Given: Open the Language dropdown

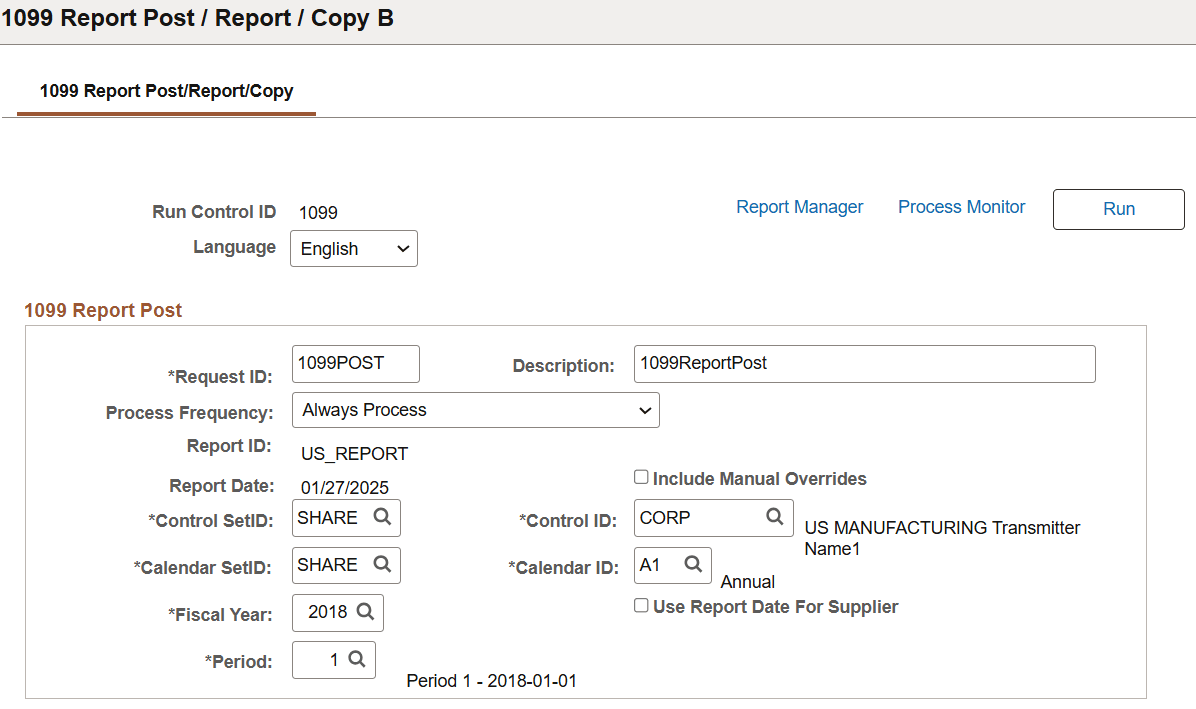Looking at the screenshot, I should pyautogui.click(x=353, y=248).
